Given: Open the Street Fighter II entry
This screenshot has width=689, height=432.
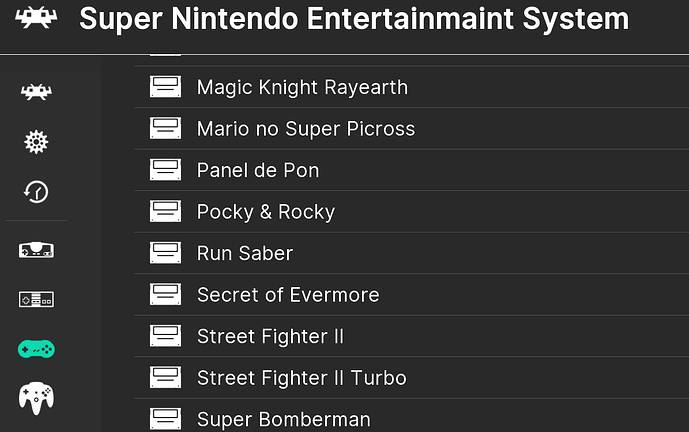Looking at the screenshot, I should click(270, 336).
